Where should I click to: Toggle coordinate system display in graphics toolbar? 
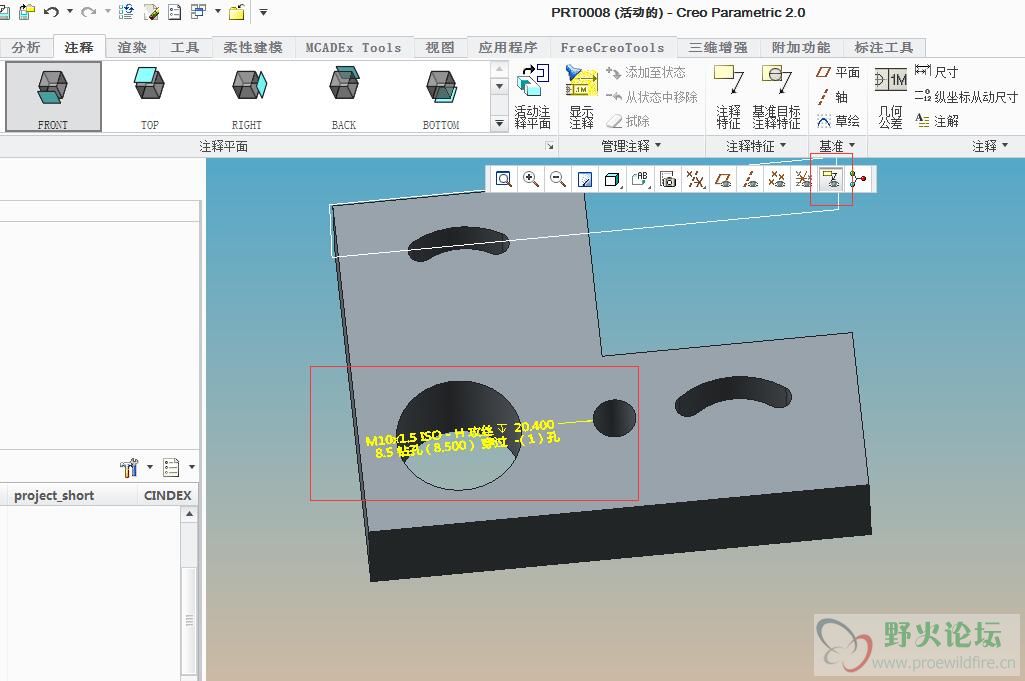point(803,179)
